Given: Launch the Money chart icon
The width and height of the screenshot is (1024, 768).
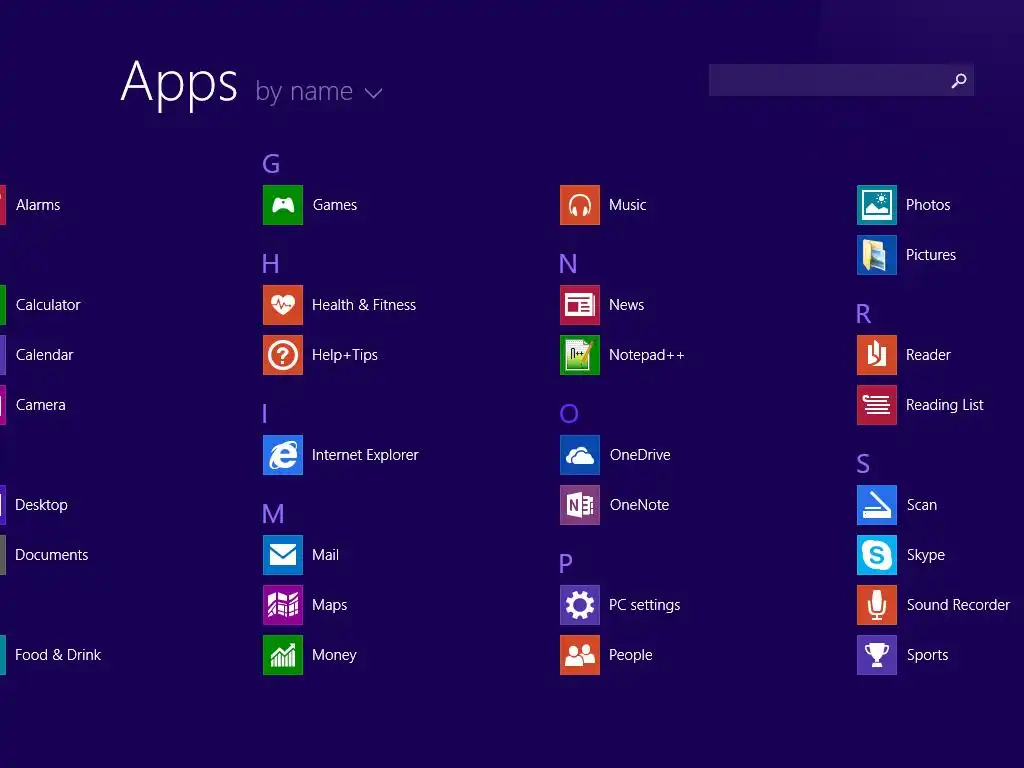Looking at the screenshot, I should coord(283,655).
